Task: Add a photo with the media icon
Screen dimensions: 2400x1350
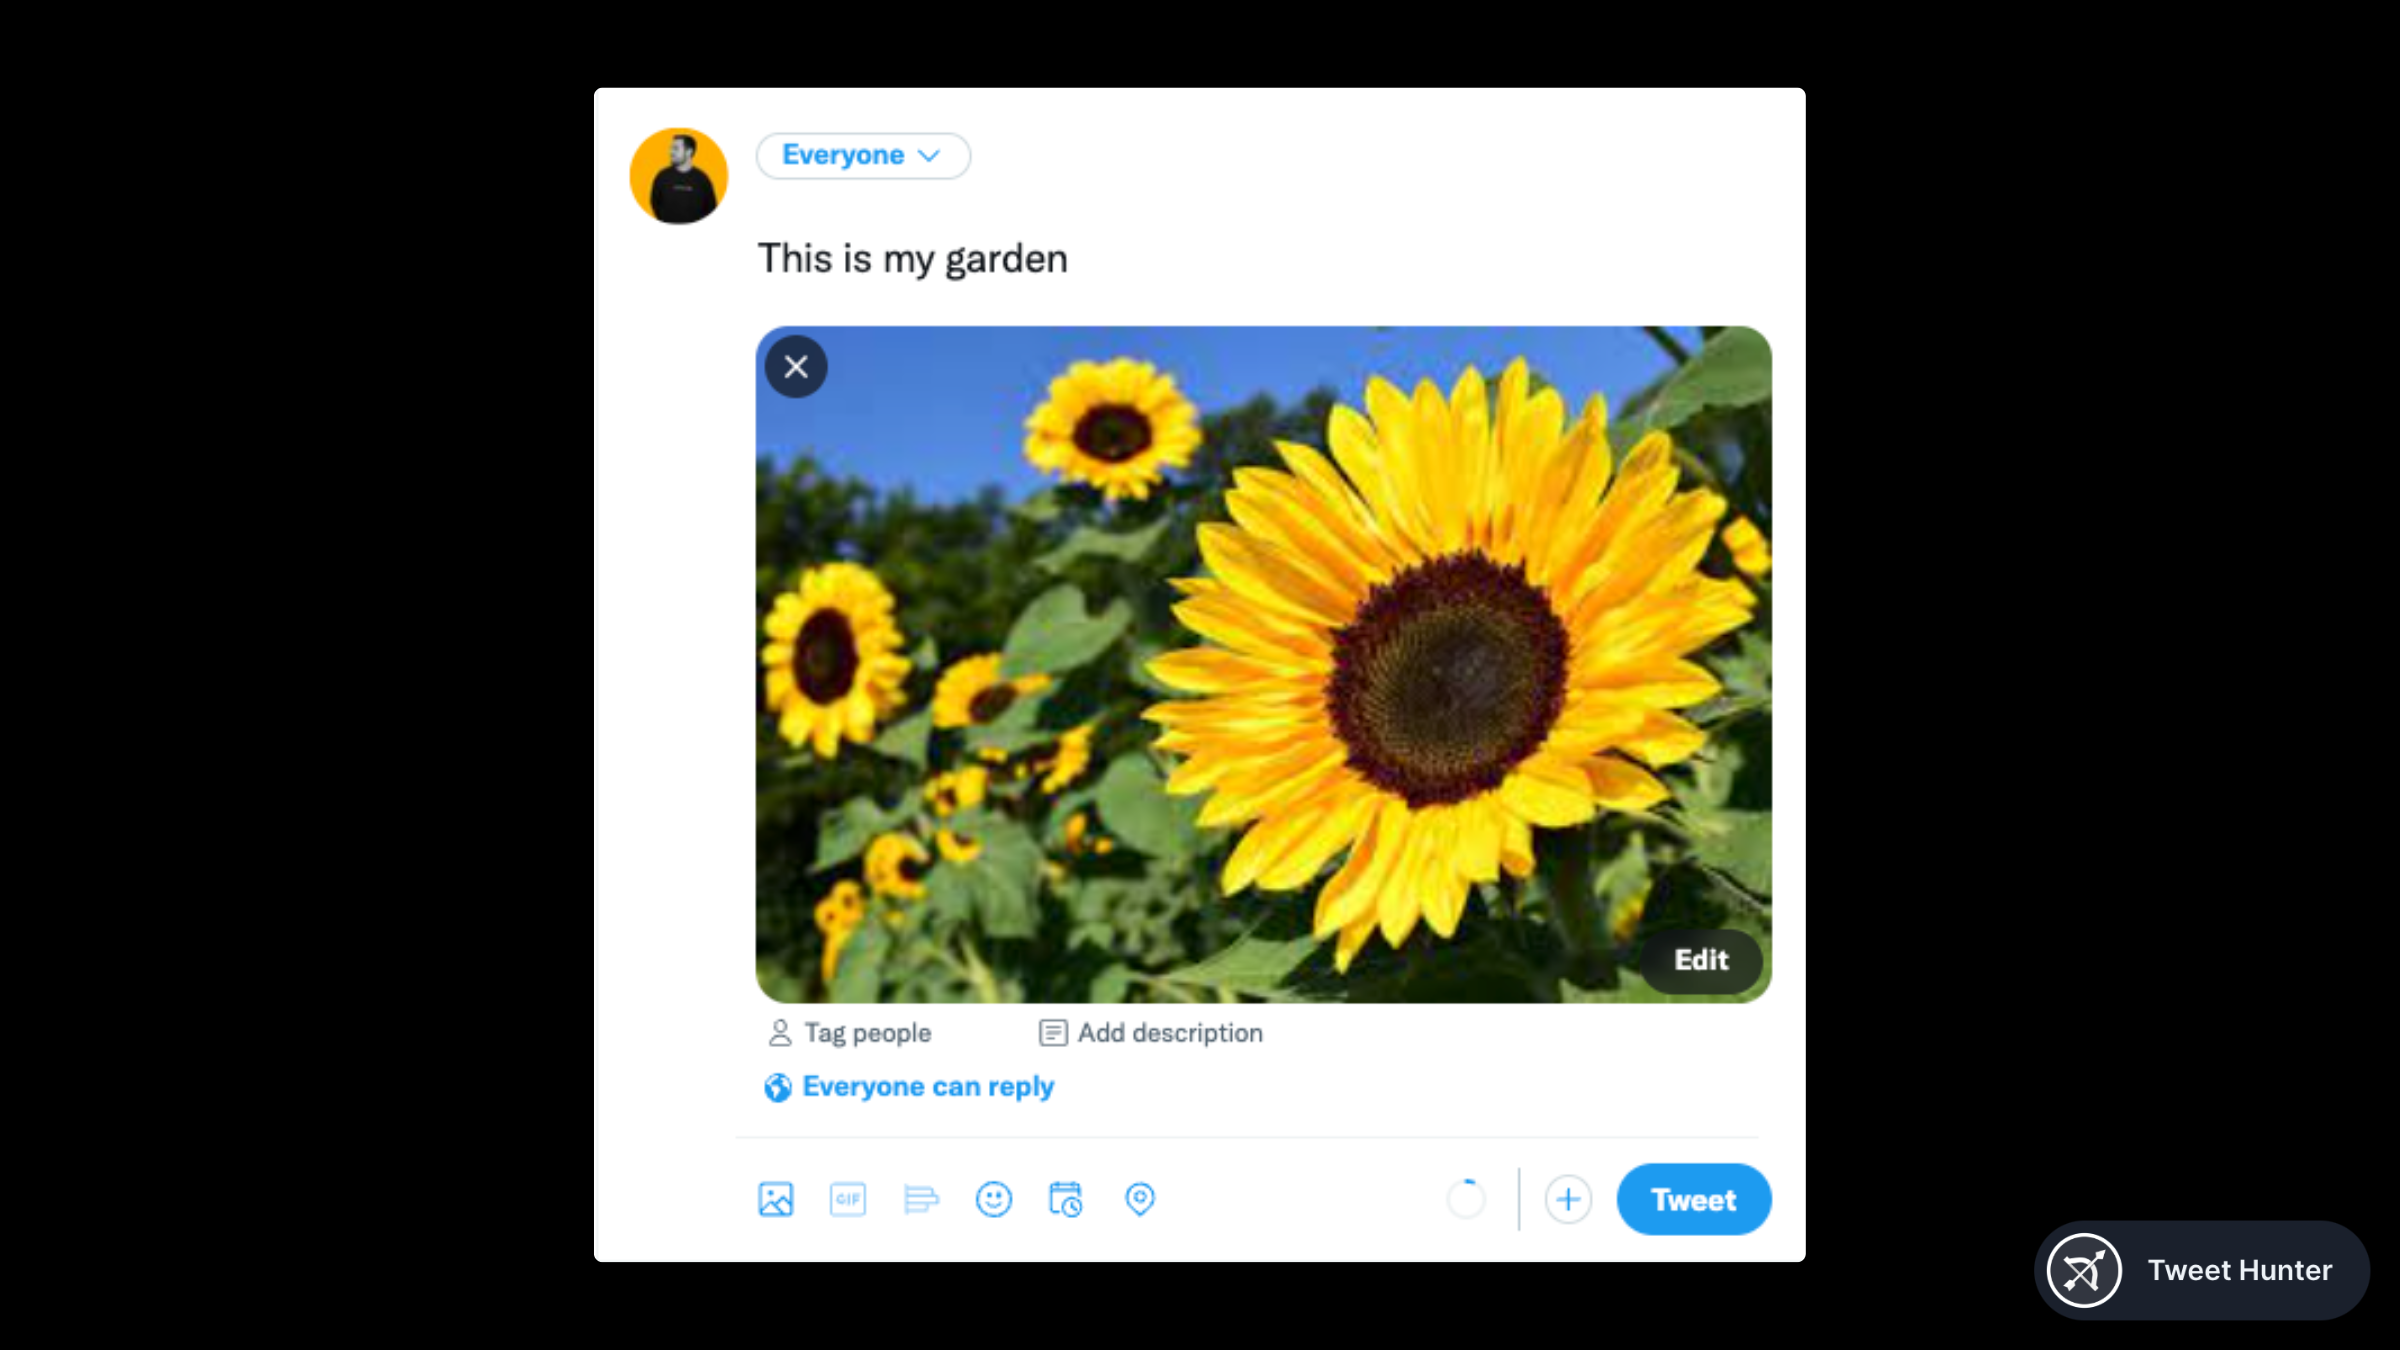Action: coord(775,1198)
